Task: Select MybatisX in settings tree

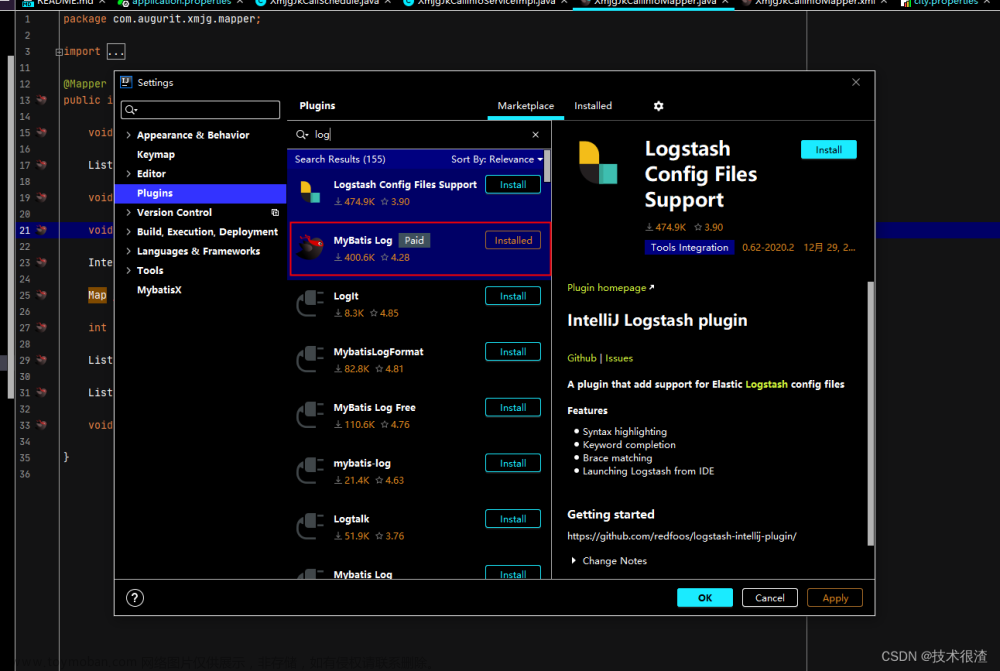Action: tap(159, 290)
